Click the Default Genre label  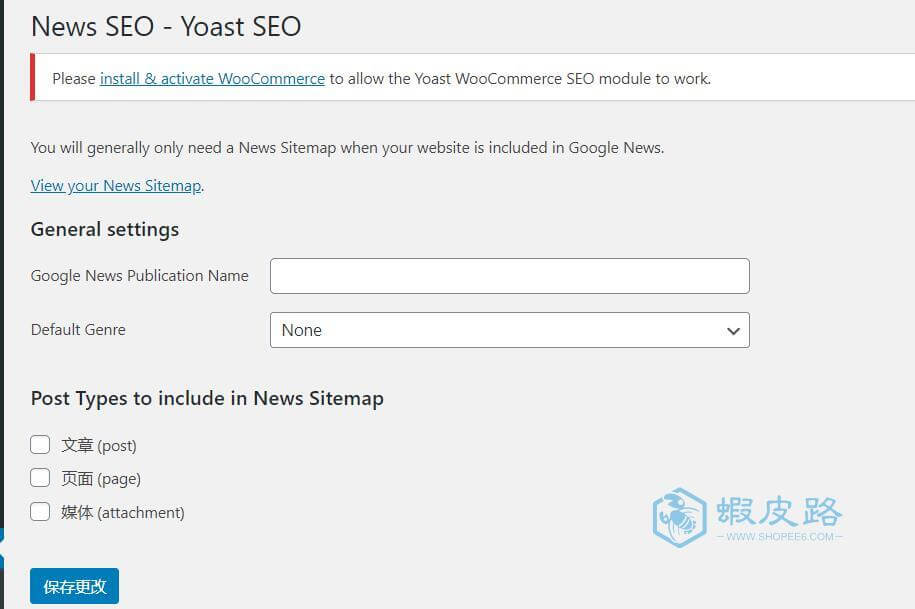coord(78,330)
